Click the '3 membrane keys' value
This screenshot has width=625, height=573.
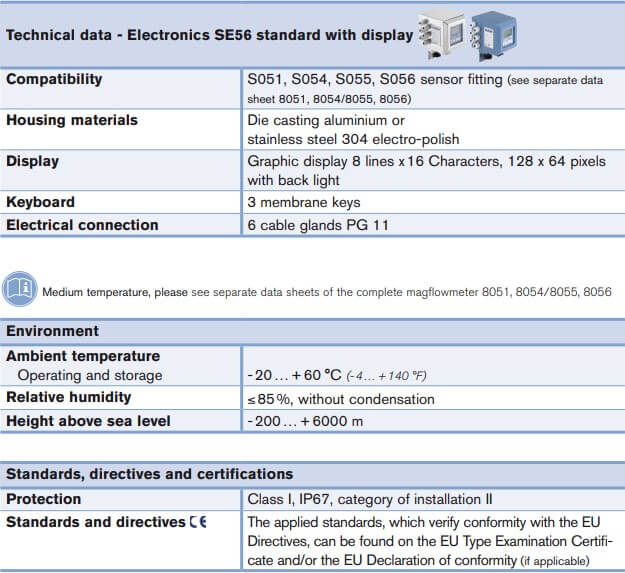pyautogui.click(x=304, y=202)
